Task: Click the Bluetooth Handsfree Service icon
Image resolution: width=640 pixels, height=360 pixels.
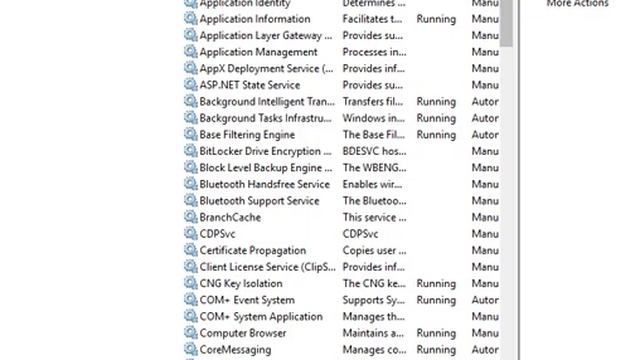Action: tap(191, 184)
